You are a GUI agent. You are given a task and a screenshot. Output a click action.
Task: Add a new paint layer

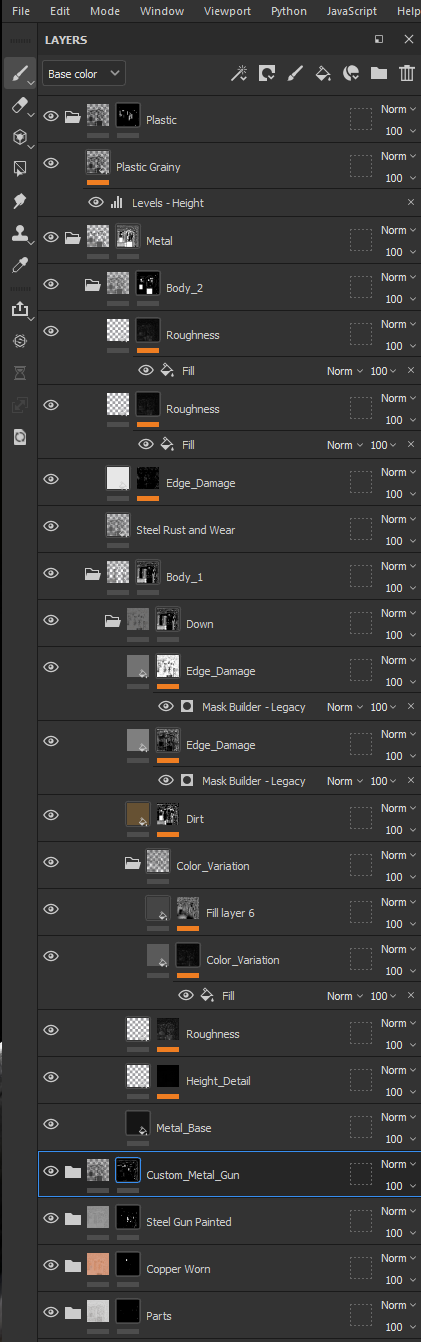(294, 73)
